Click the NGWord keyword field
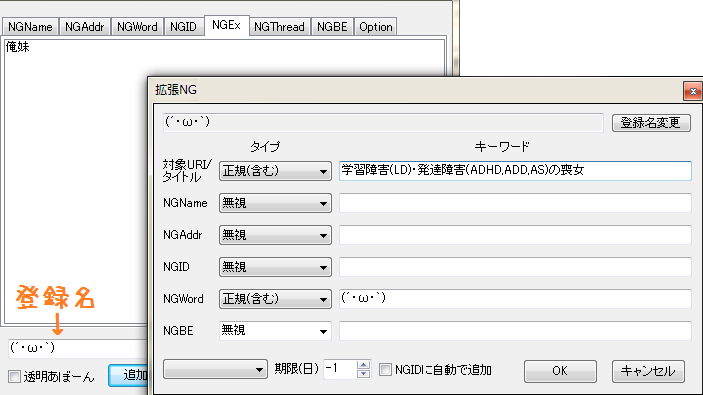 click(515, 299)
